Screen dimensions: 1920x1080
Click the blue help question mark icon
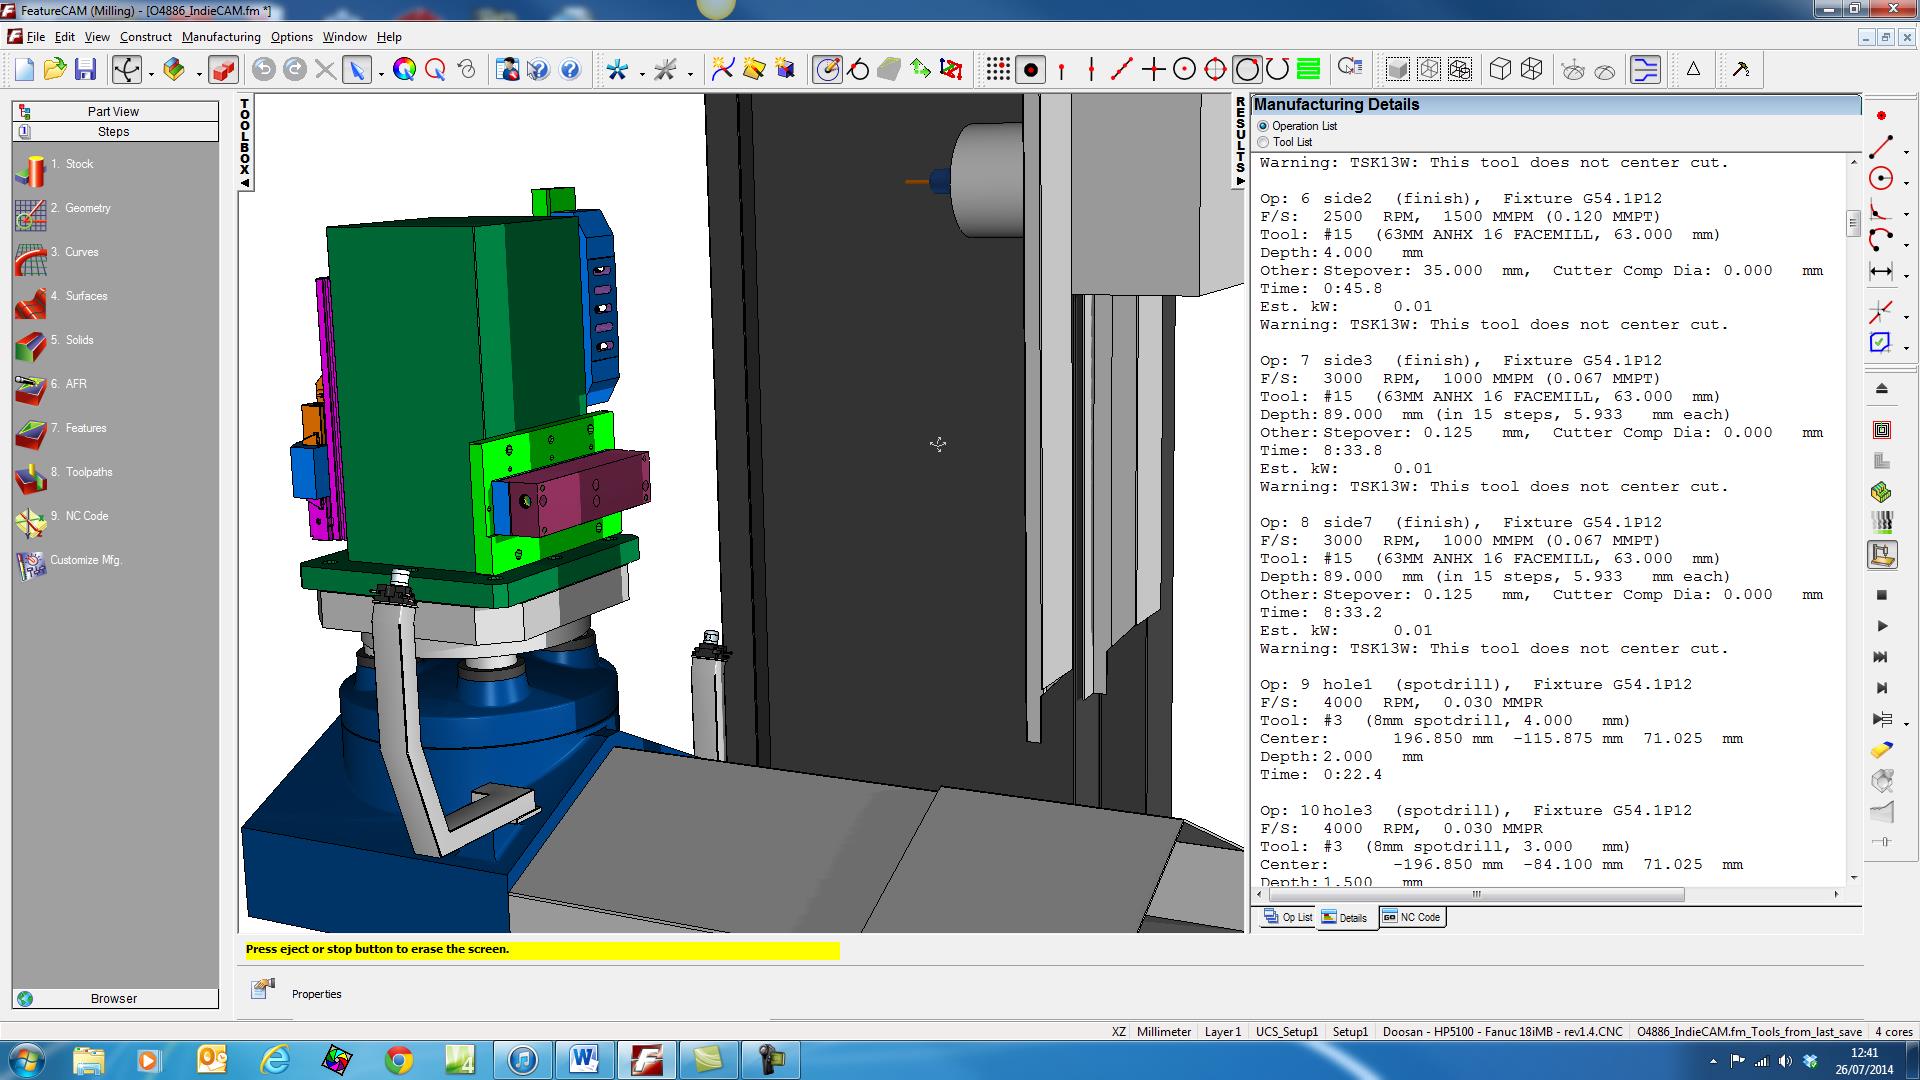click(570, 69)
